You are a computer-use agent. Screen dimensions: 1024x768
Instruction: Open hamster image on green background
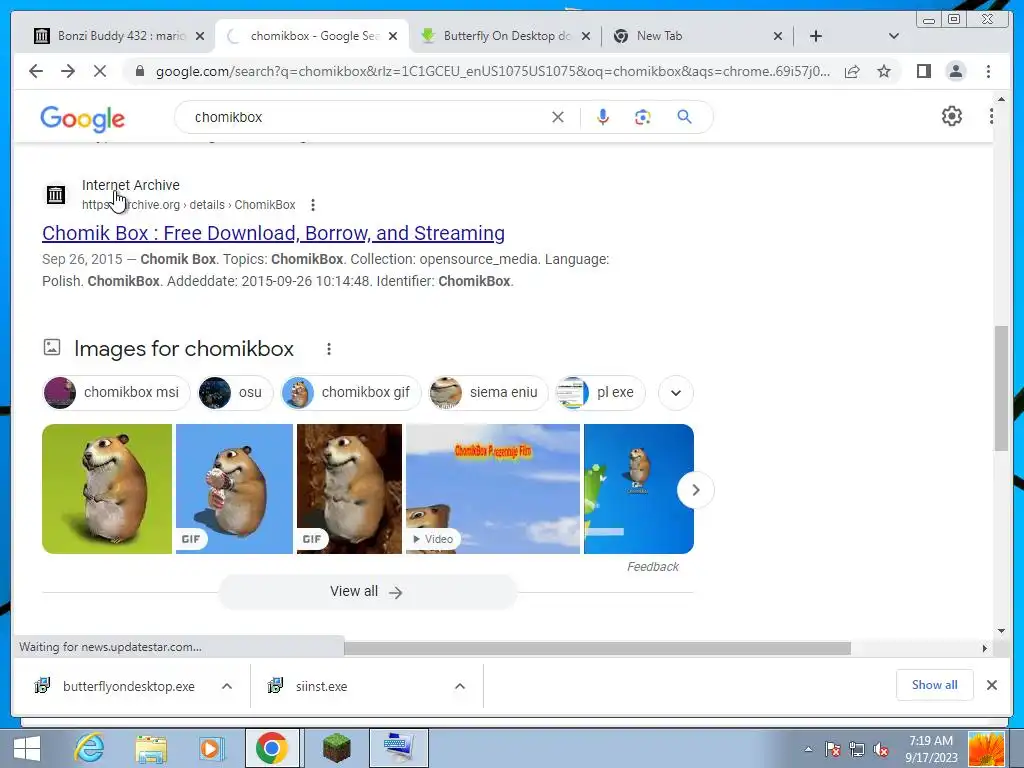pyautogui.click(x=107, y=489)
